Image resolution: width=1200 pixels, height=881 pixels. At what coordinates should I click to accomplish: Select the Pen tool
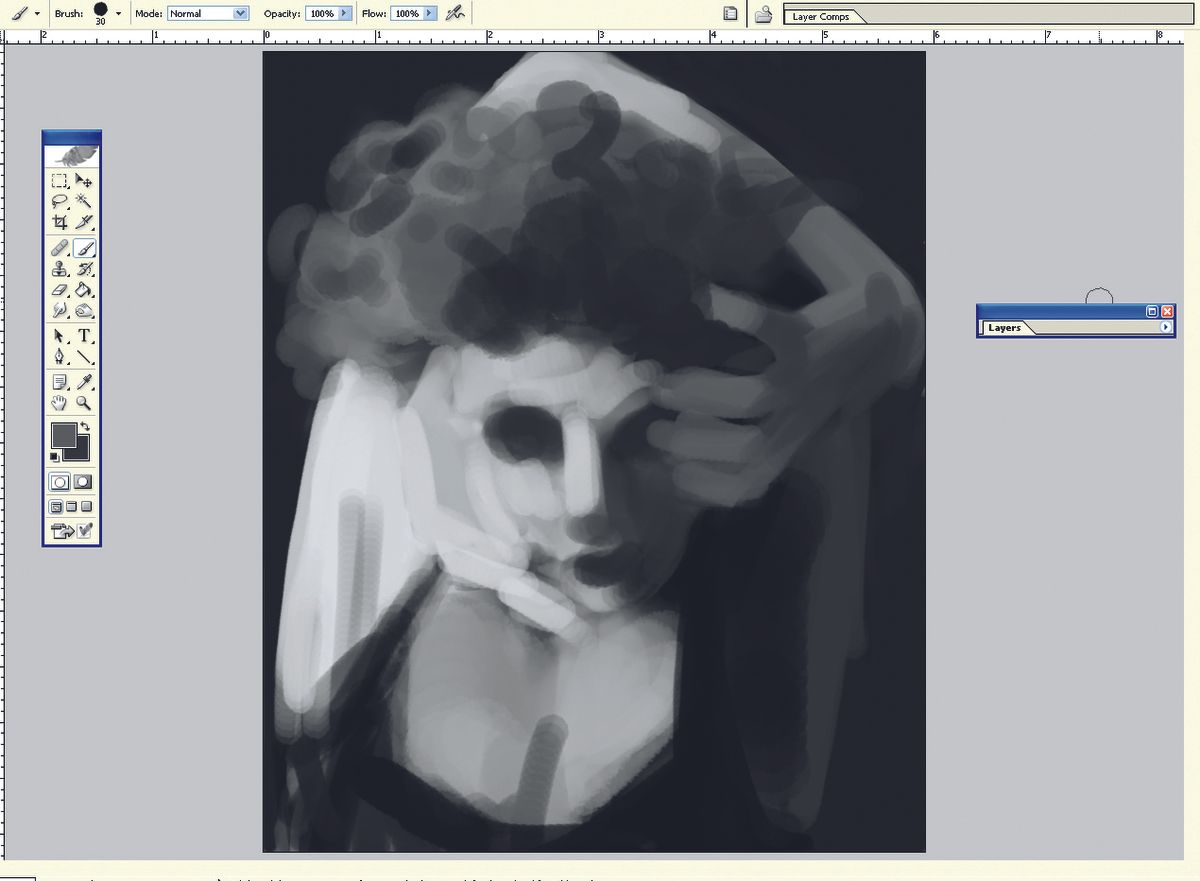coord(60,356)
